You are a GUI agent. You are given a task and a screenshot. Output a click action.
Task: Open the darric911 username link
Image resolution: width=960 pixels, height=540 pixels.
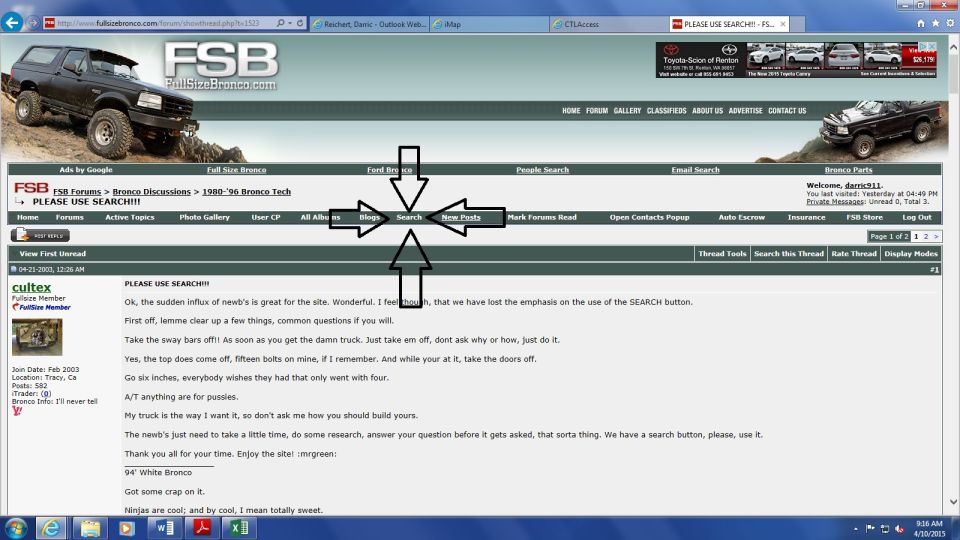(x=863, y=185)
